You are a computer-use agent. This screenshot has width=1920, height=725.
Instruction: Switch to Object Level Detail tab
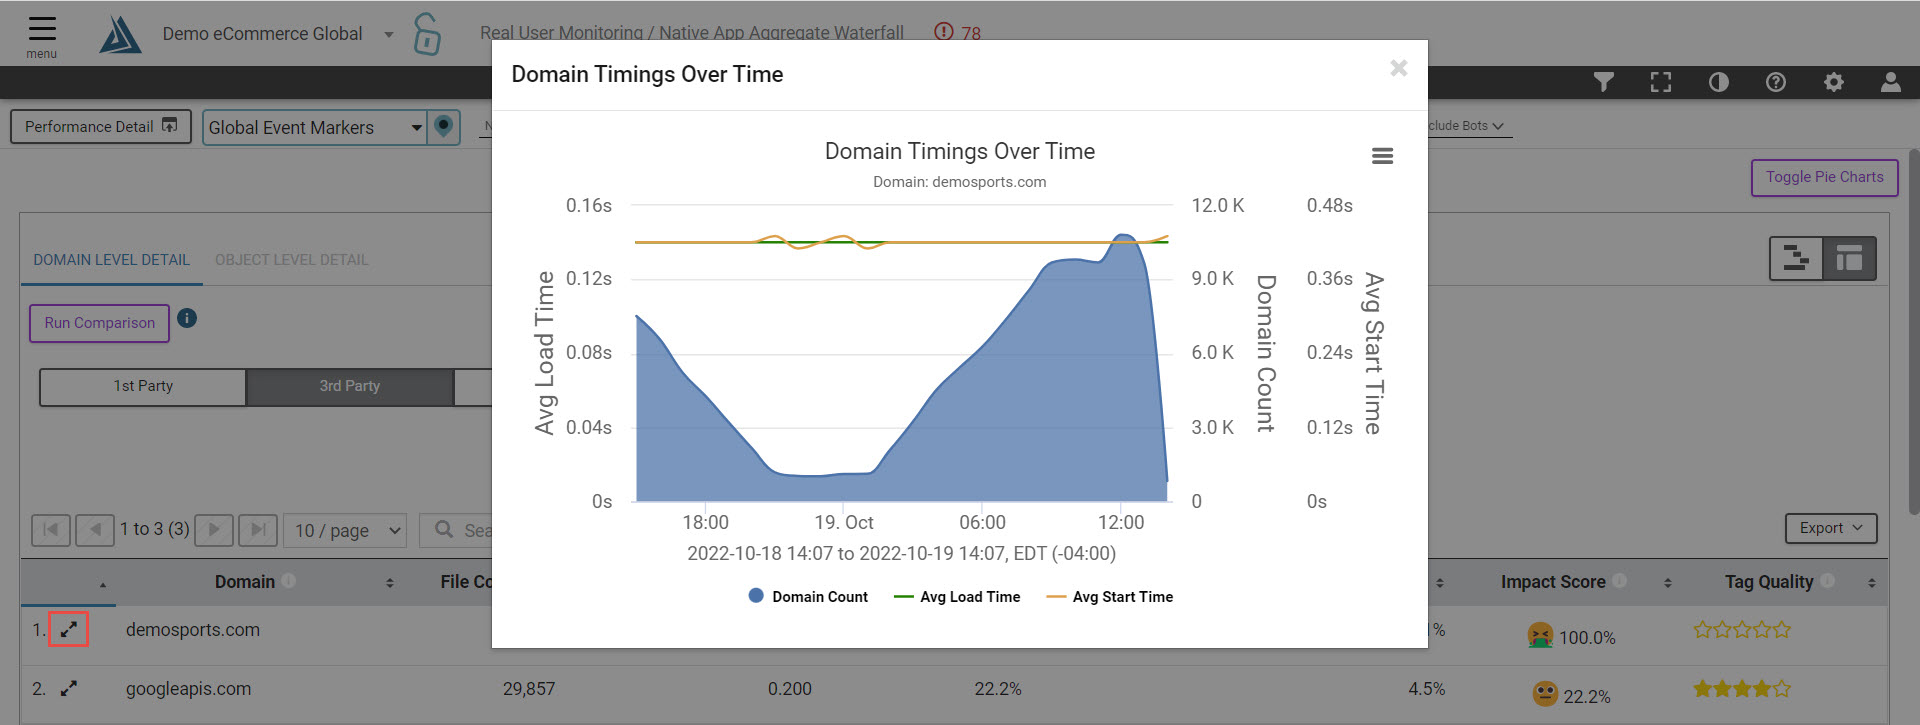(x=291, y=260)
